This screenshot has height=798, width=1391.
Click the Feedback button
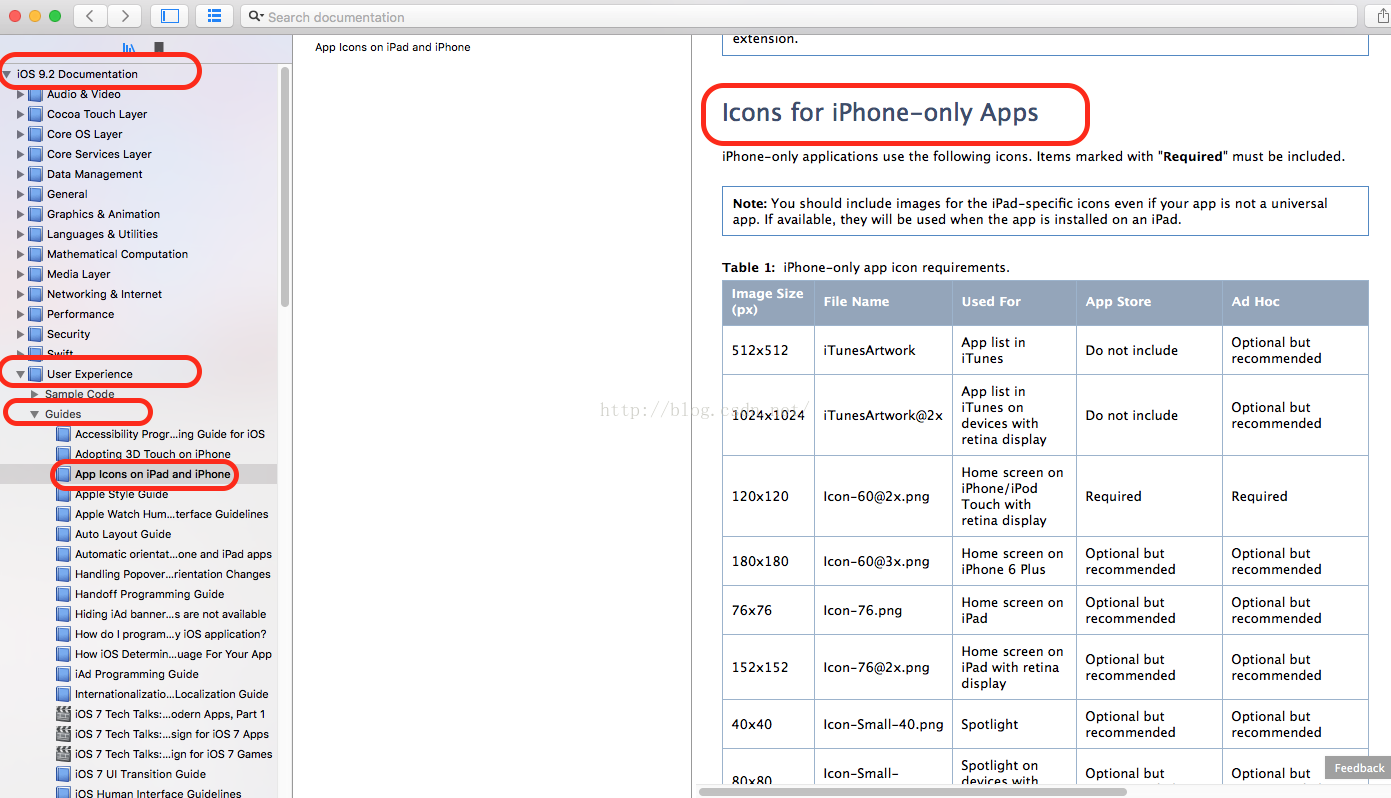click(1359, 768)
